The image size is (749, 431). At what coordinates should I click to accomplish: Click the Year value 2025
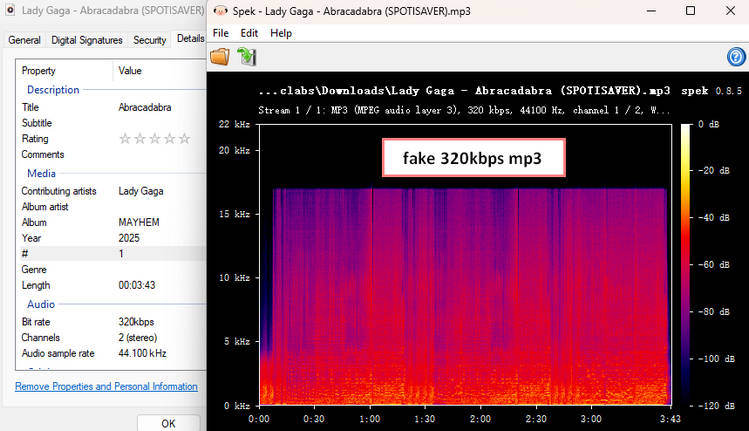[x=129, y=238]
